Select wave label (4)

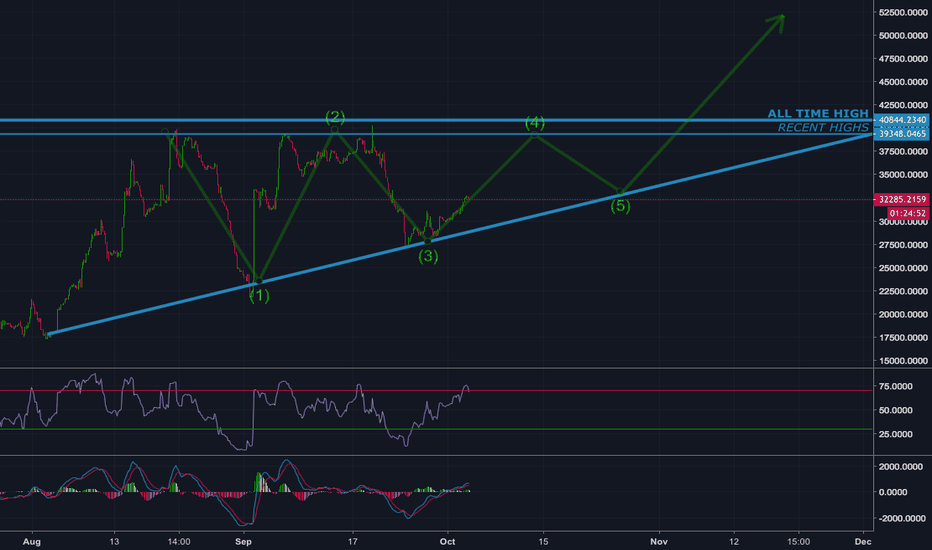tap(535, 122)
